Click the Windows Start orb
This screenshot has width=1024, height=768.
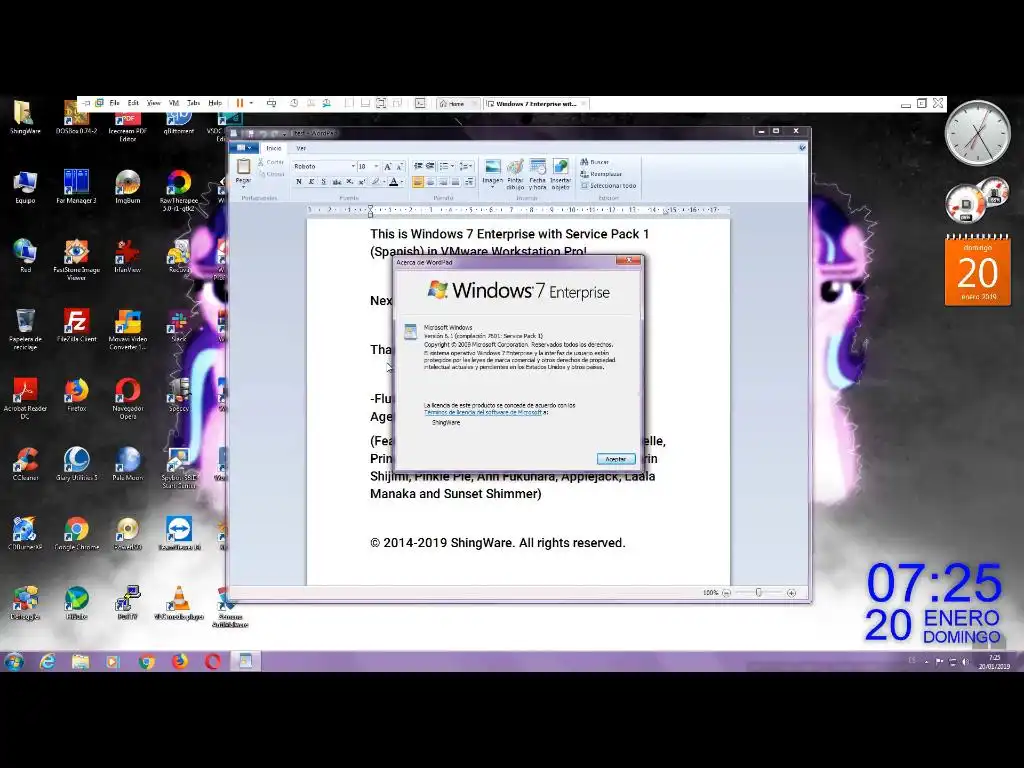coord(14,662)
